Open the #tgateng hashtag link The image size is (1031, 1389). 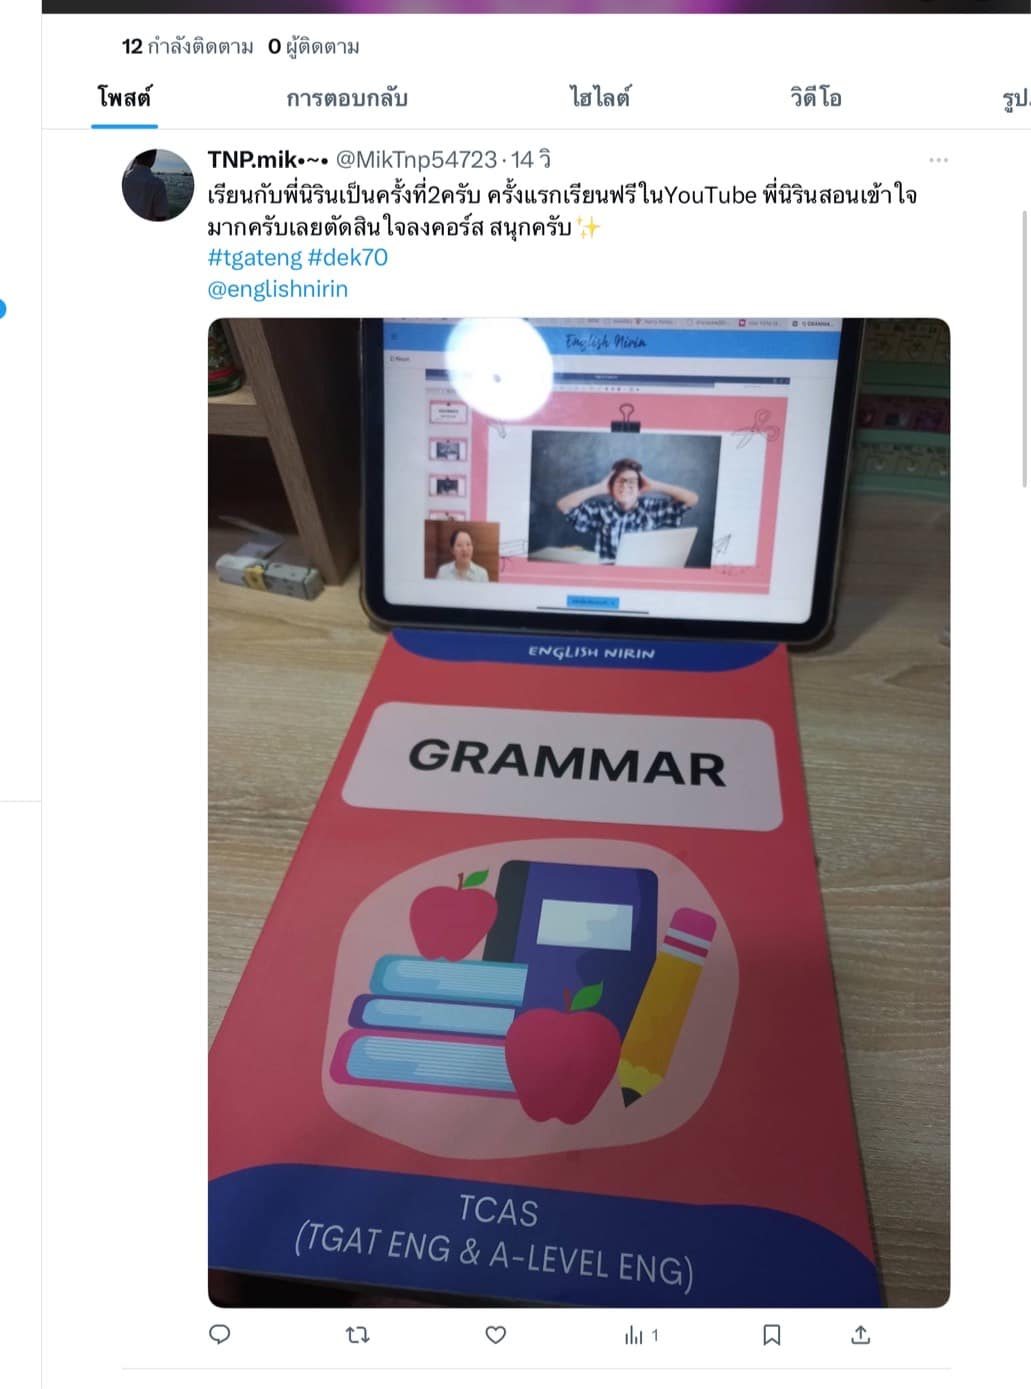(x=255, y=257)
